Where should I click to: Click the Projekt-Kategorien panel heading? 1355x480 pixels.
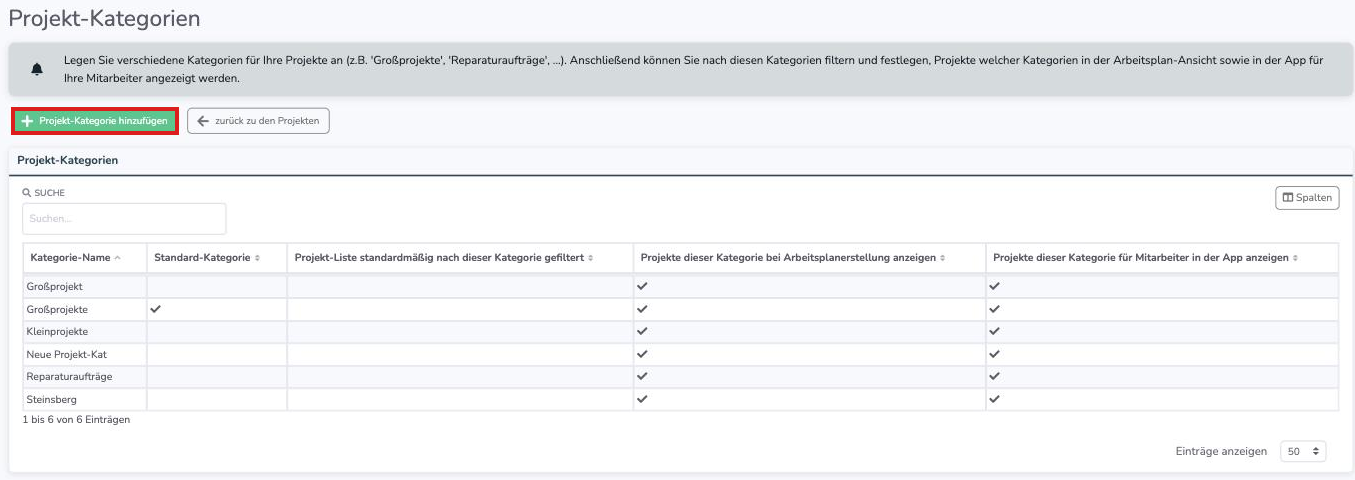coord(68,160)
